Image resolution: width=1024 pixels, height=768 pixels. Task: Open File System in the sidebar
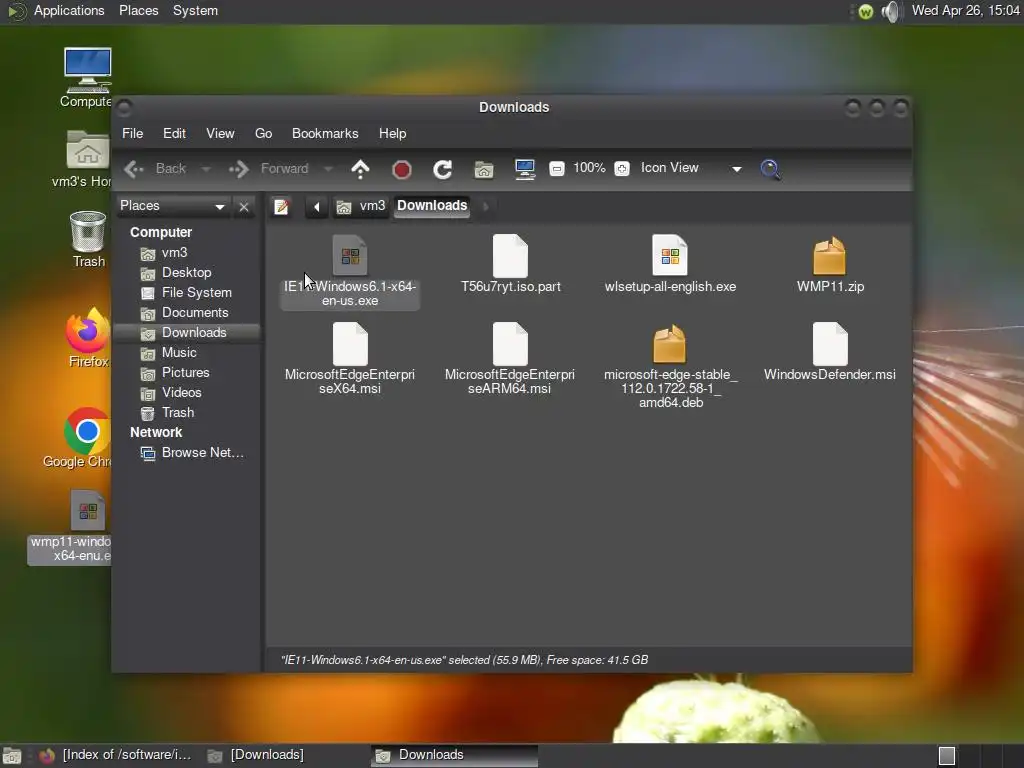point(196,293)
